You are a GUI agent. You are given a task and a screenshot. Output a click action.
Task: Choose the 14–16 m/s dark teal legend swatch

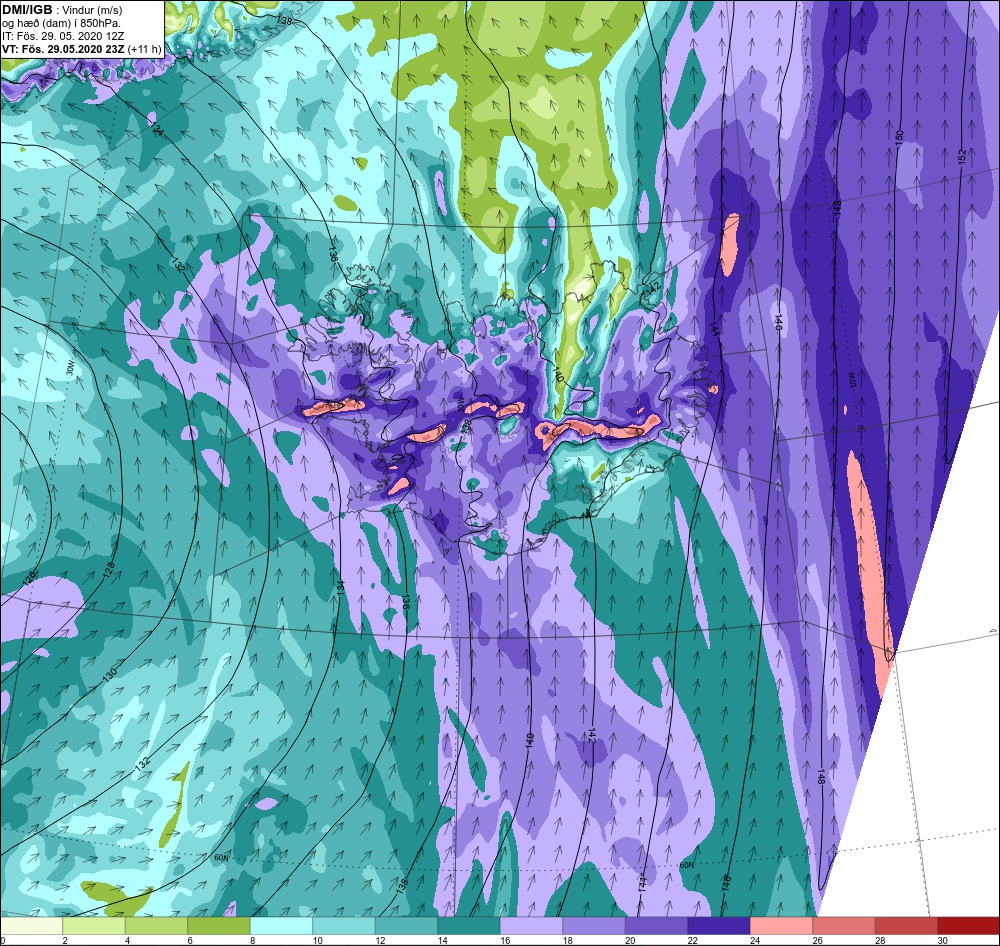click(469, 925)
